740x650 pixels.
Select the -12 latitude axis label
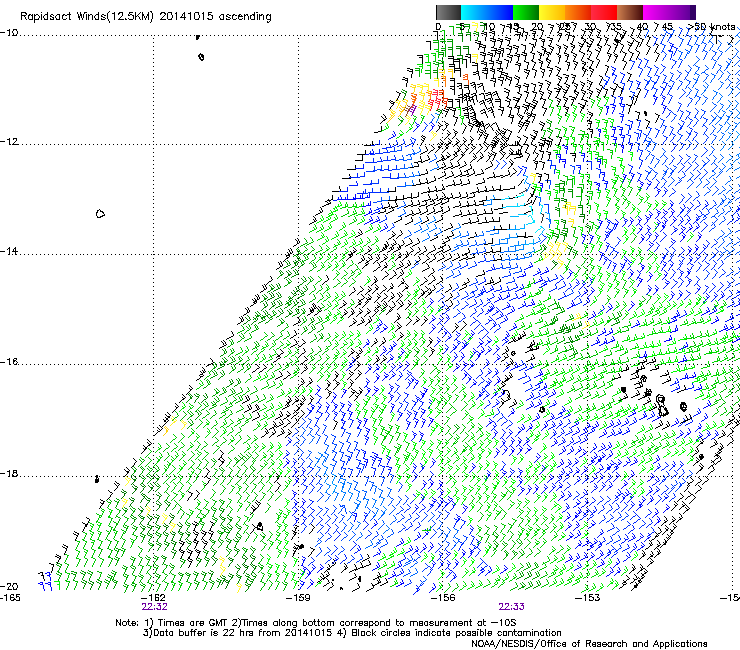(x=9, y=142)
